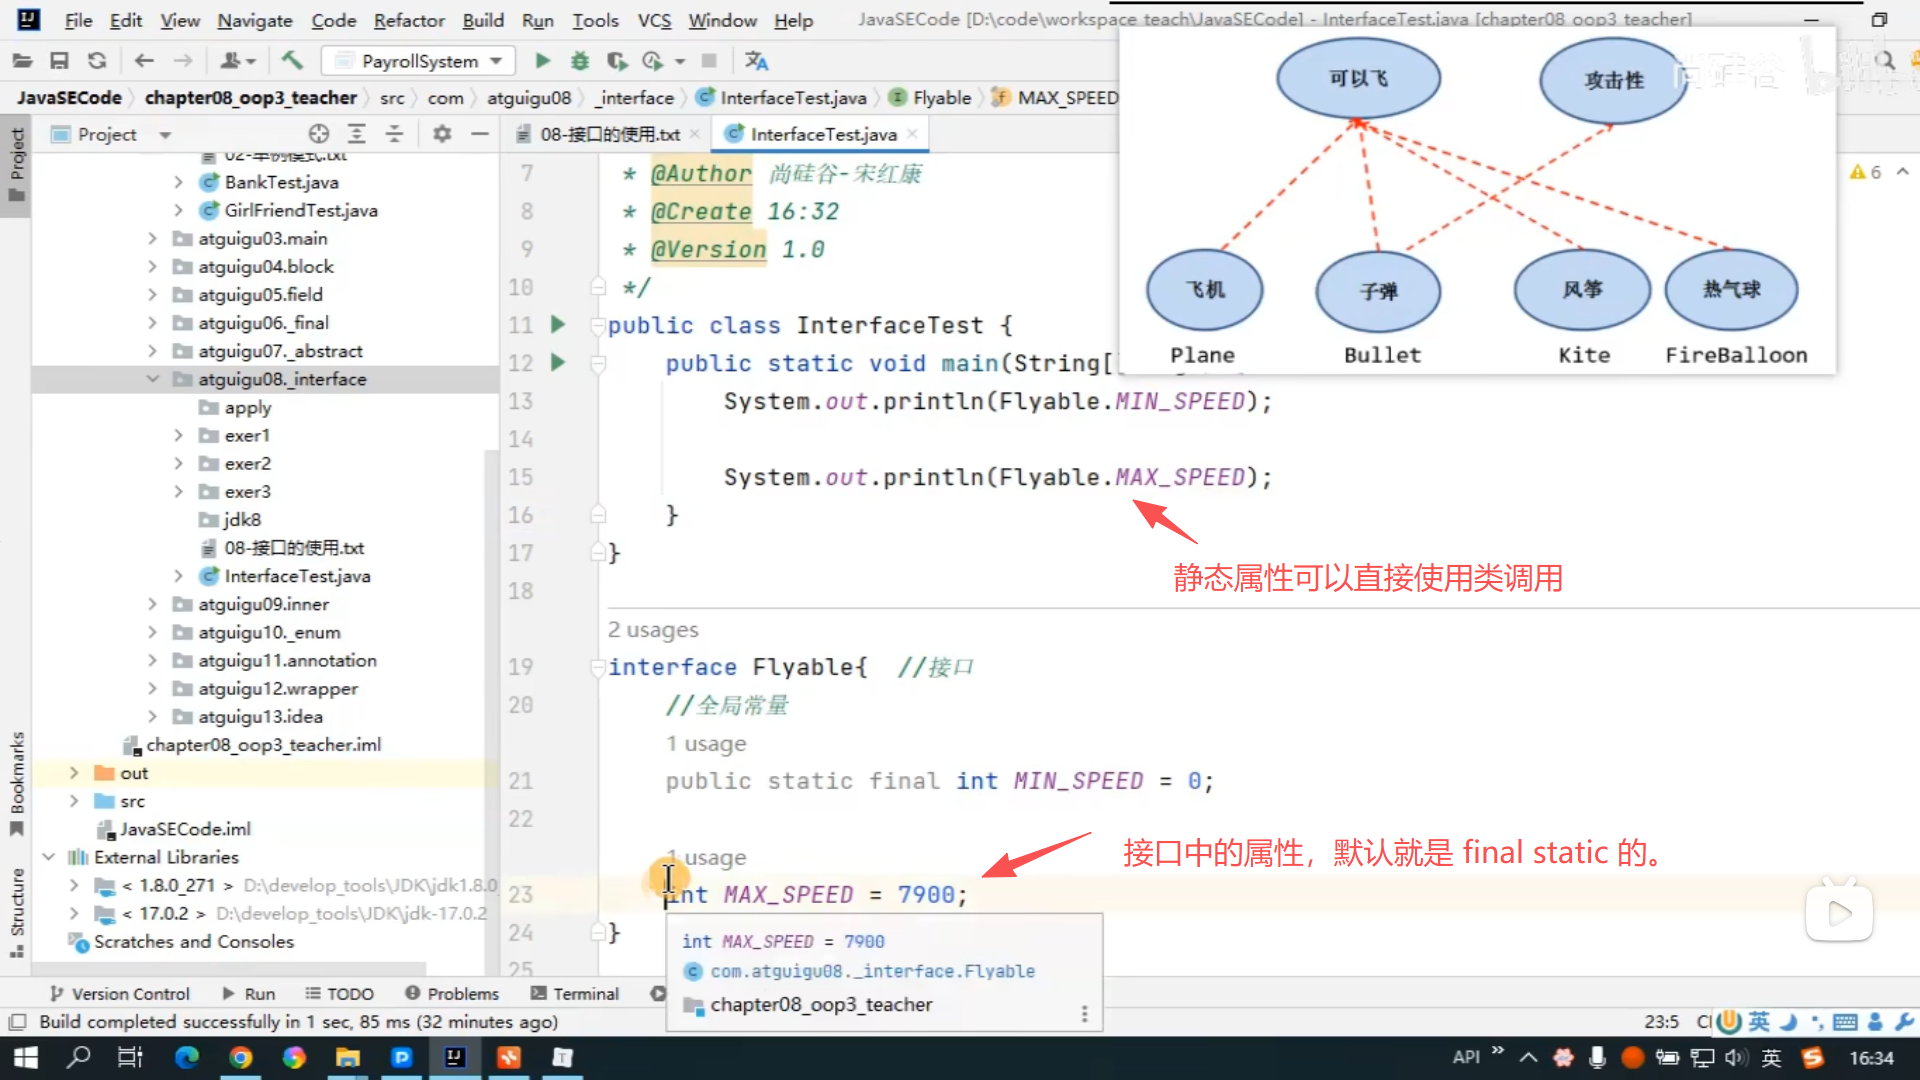
Task: Click Synchronize refresh icon in toolbar
Action: pos(97,61)
